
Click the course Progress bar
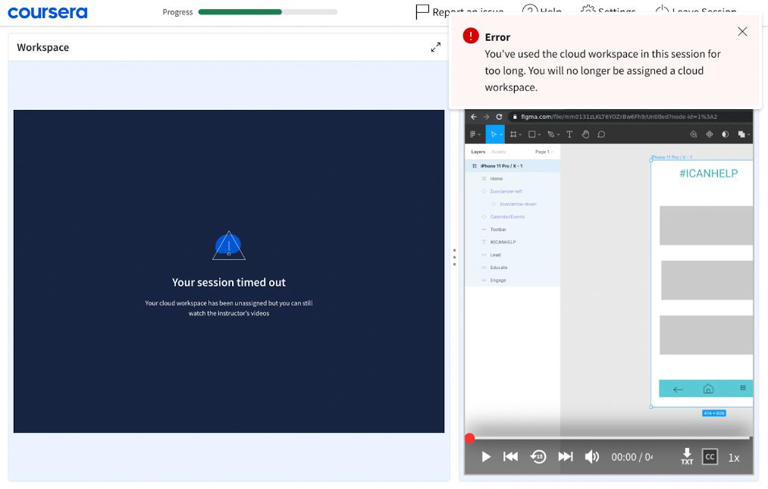(267, 12)
